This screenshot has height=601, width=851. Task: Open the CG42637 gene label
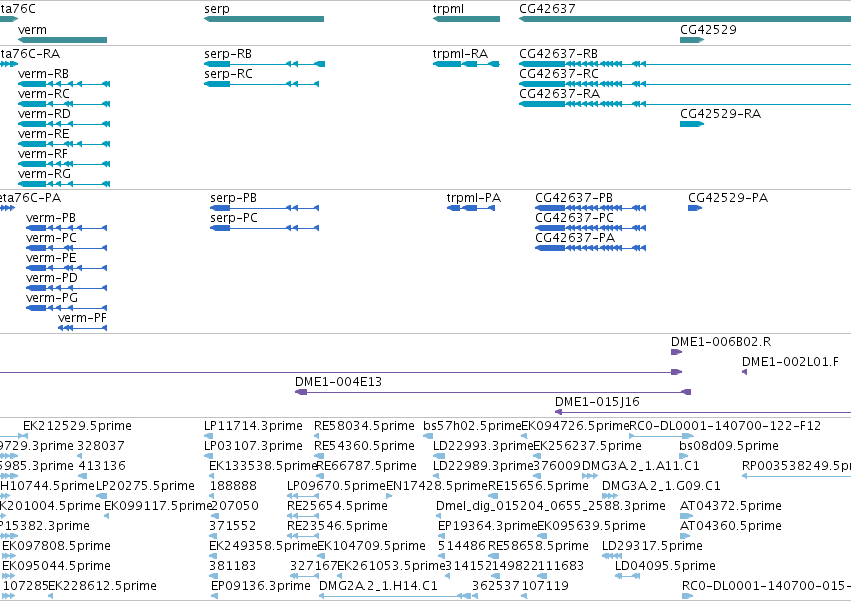point(547,9)
